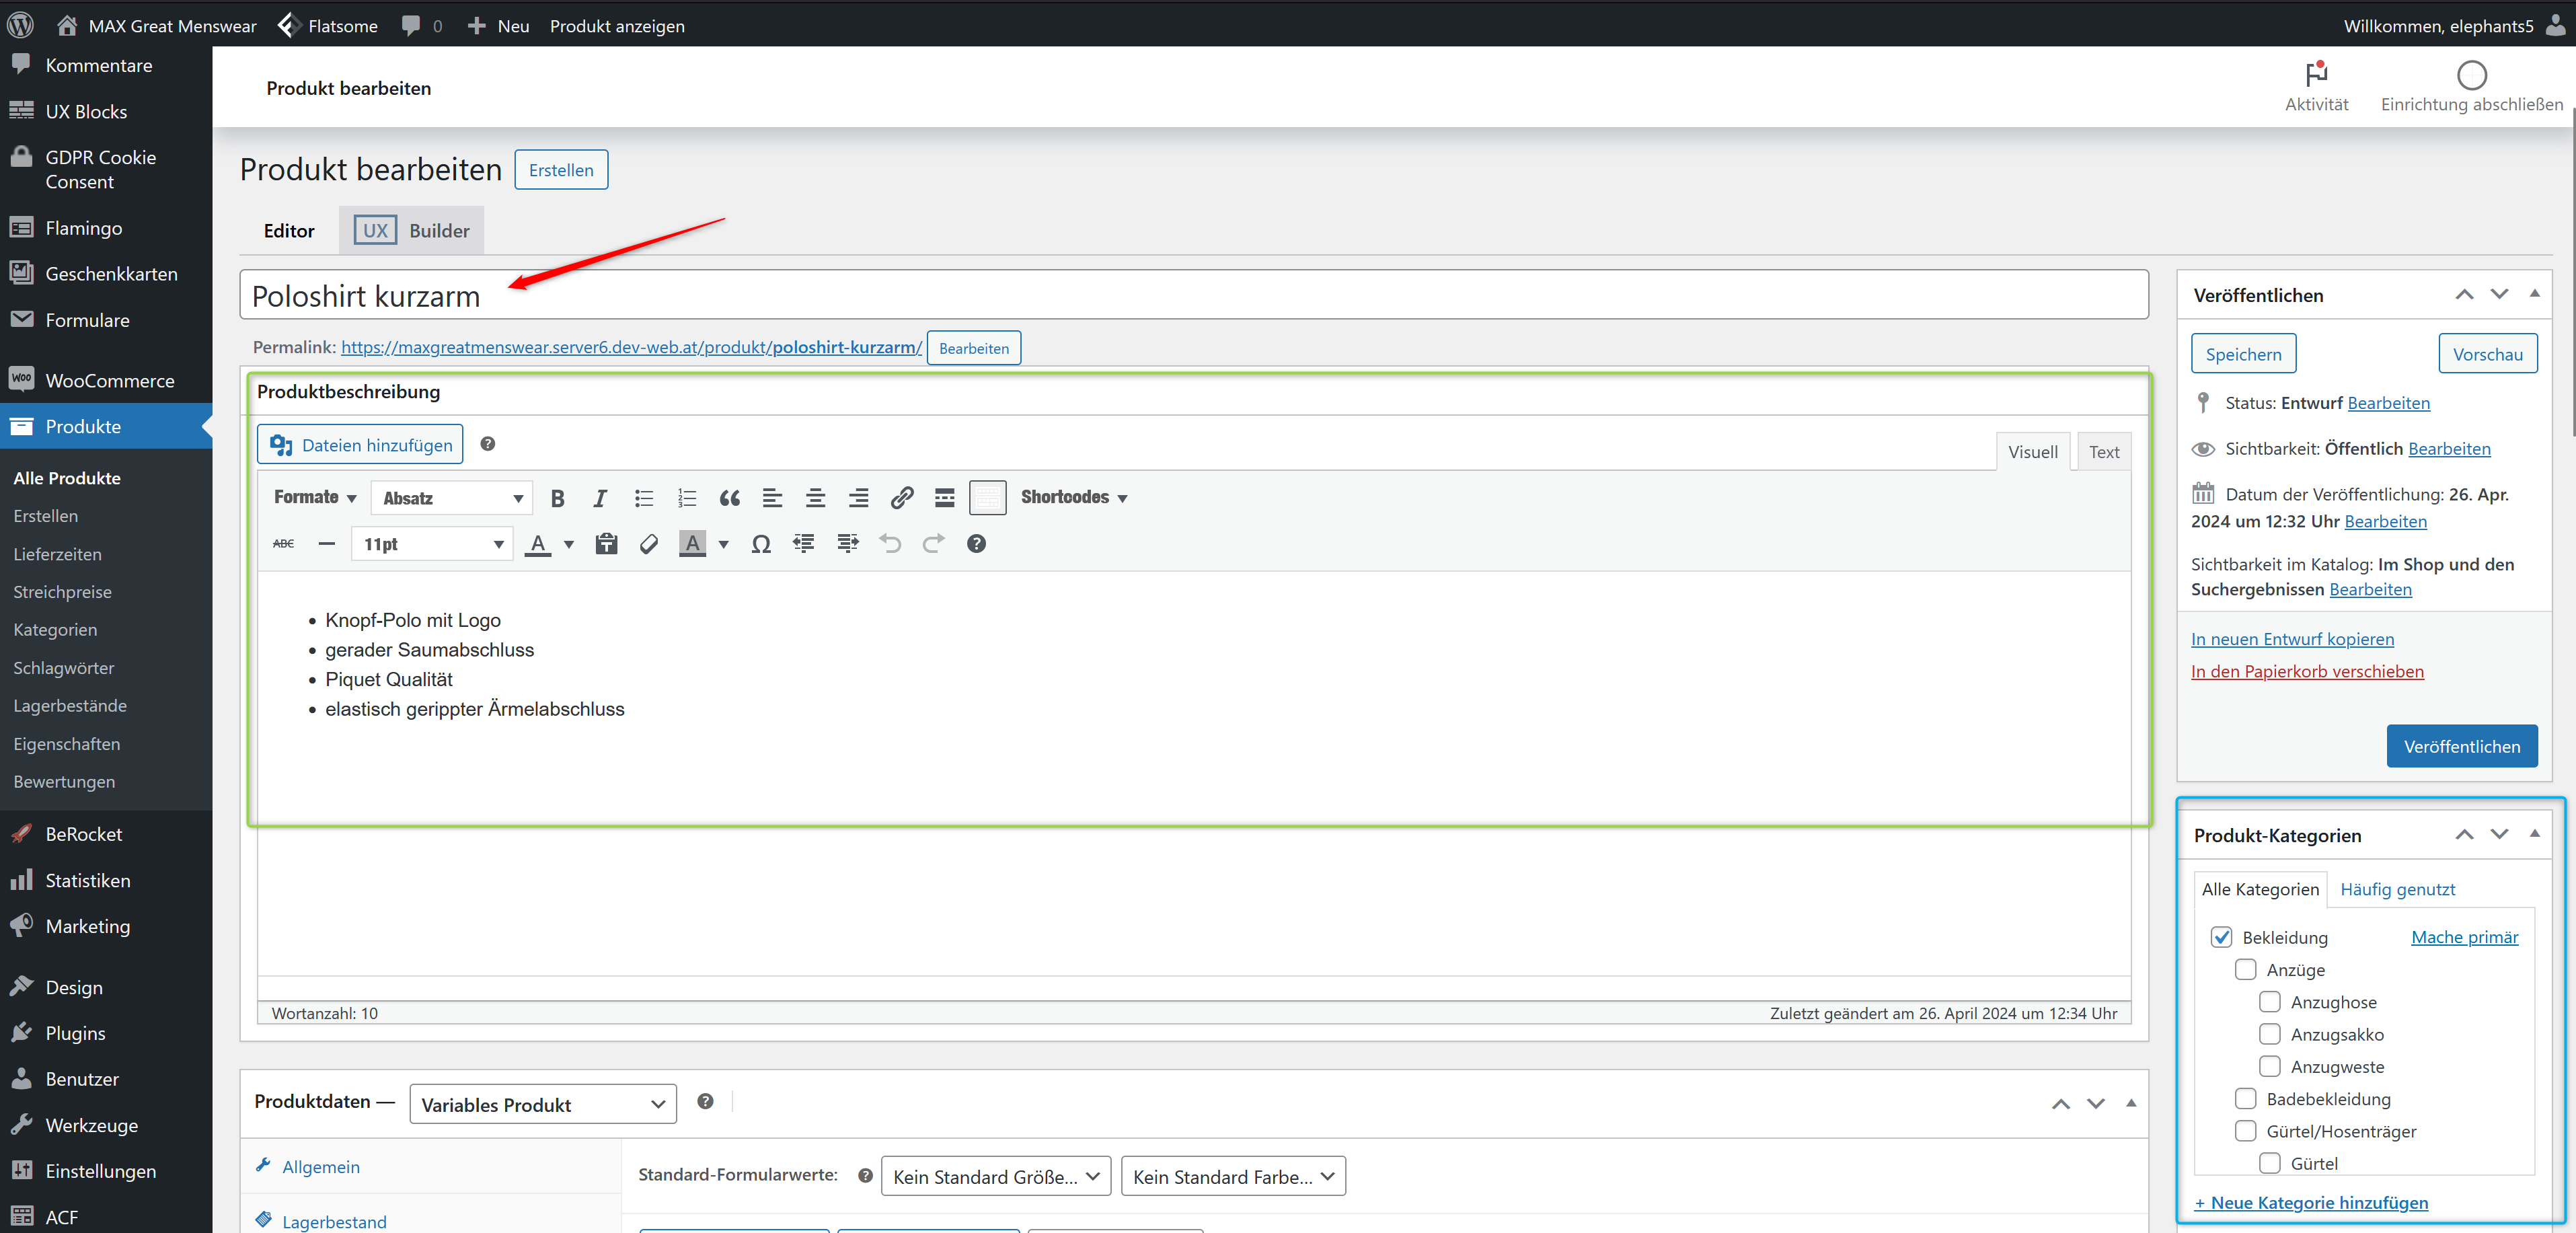Undo the last editor change

[x=890, y=544]
